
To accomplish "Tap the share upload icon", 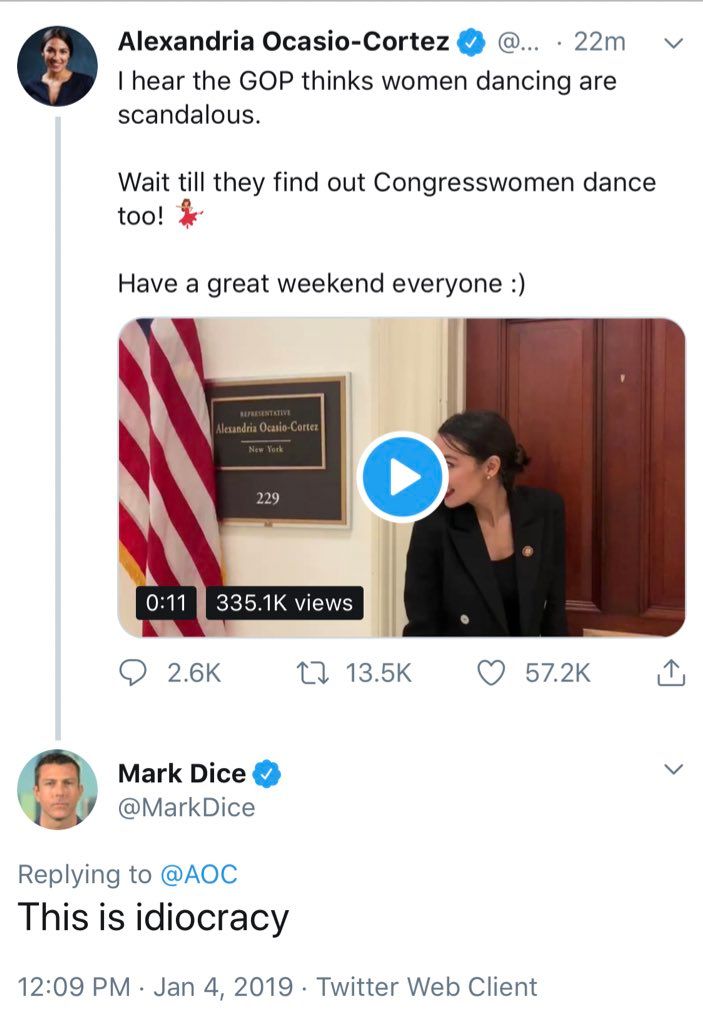I will tap(670, 674).
